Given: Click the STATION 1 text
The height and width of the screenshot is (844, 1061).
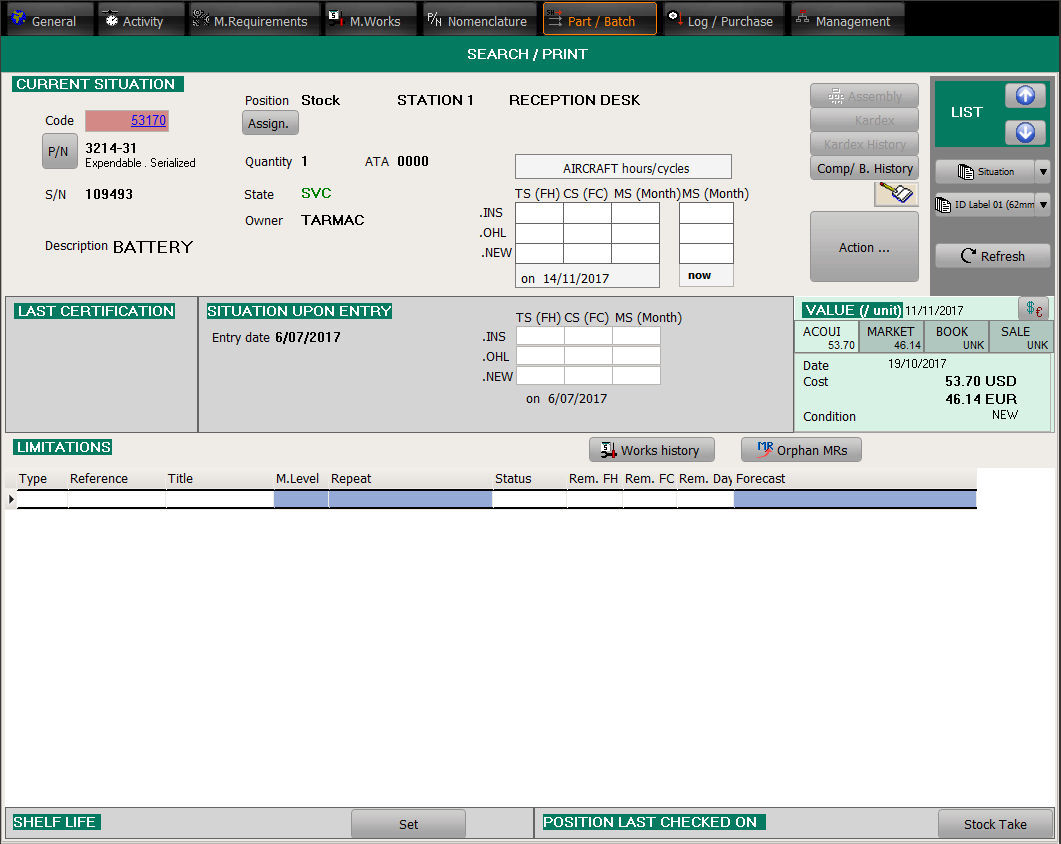Looking at the screenshot, I should 435,100.
